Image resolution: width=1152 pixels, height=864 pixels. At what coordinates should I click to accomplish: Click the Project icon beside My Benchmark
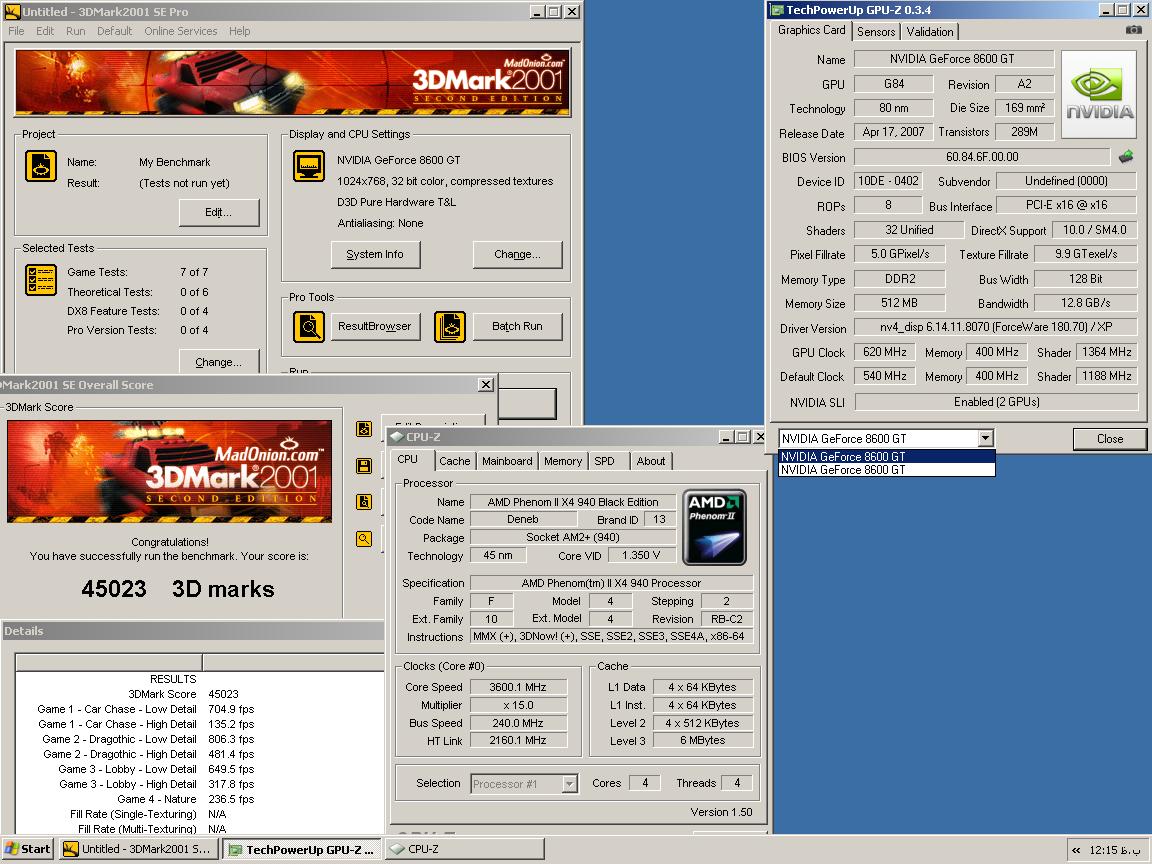point(40,166)
